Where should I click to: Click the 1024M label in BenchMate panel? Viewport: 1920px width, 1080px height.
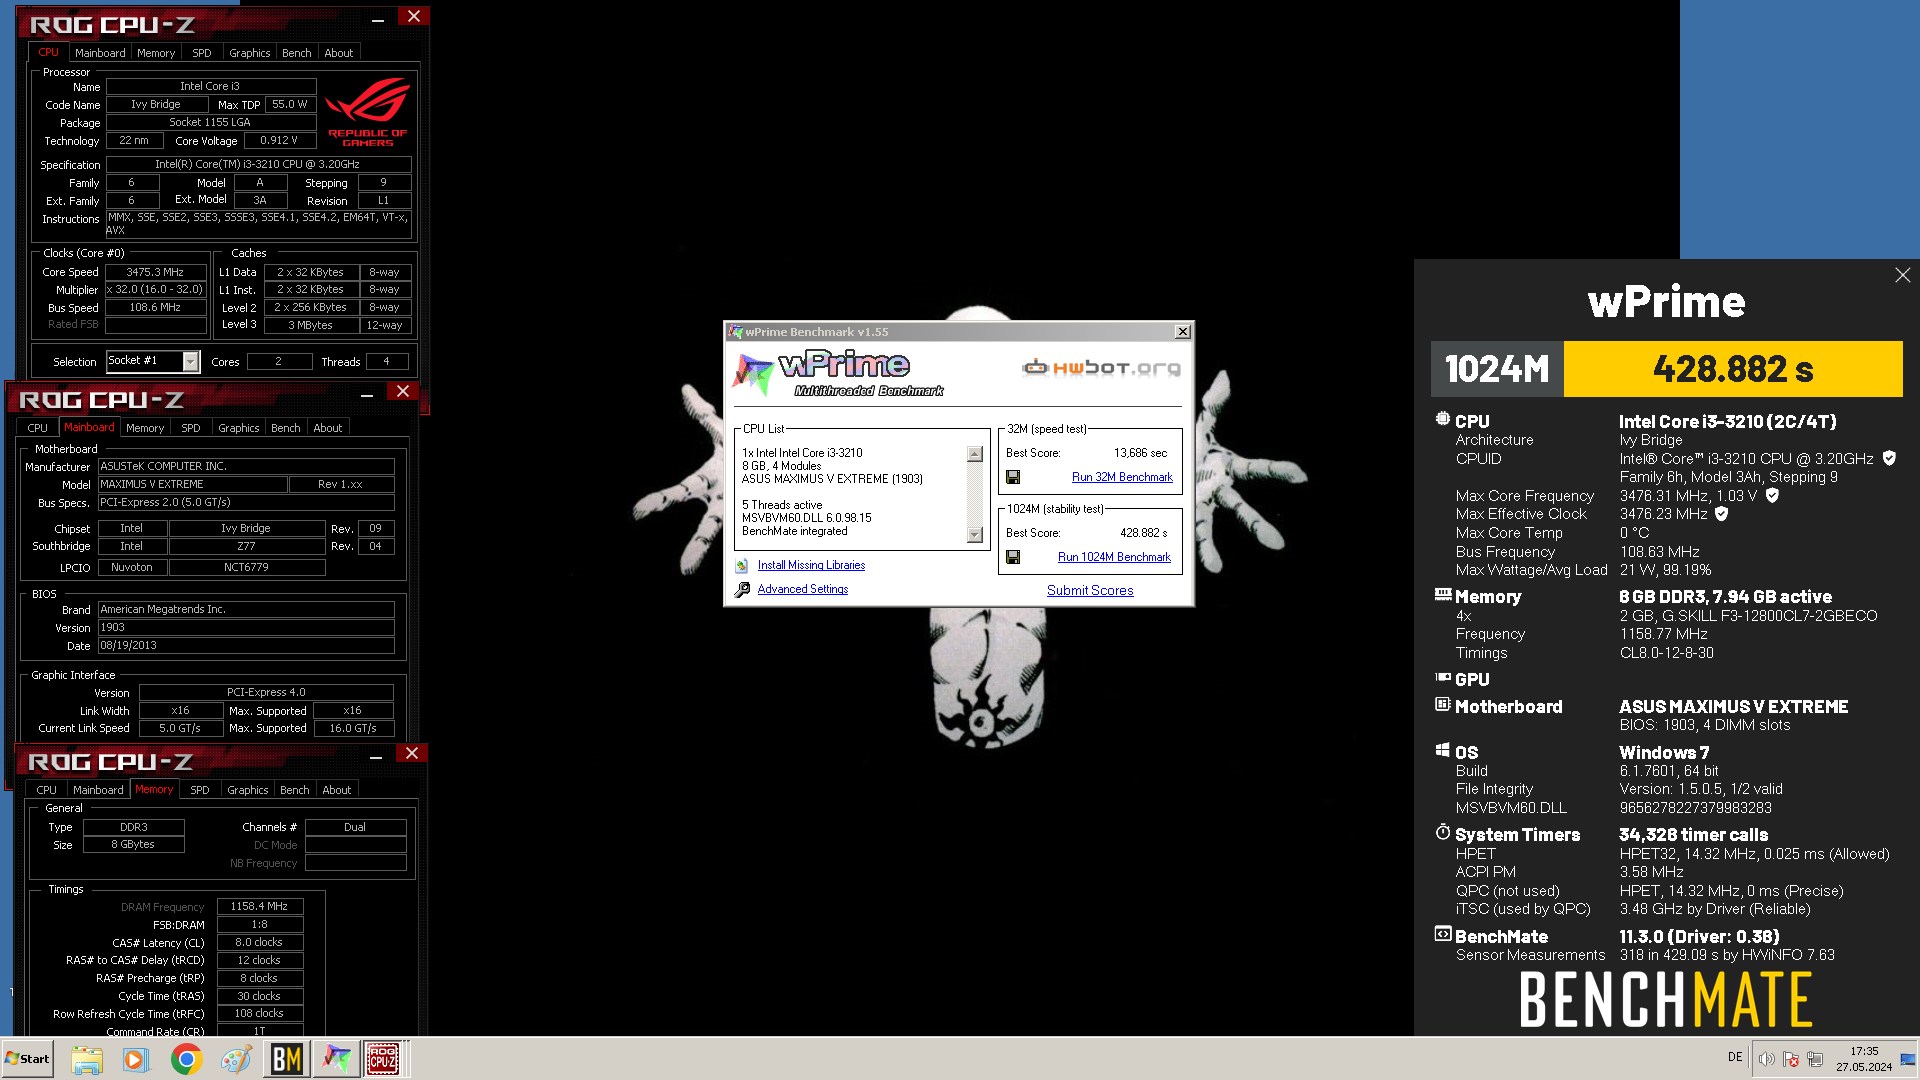click(x=1497, y=369)
